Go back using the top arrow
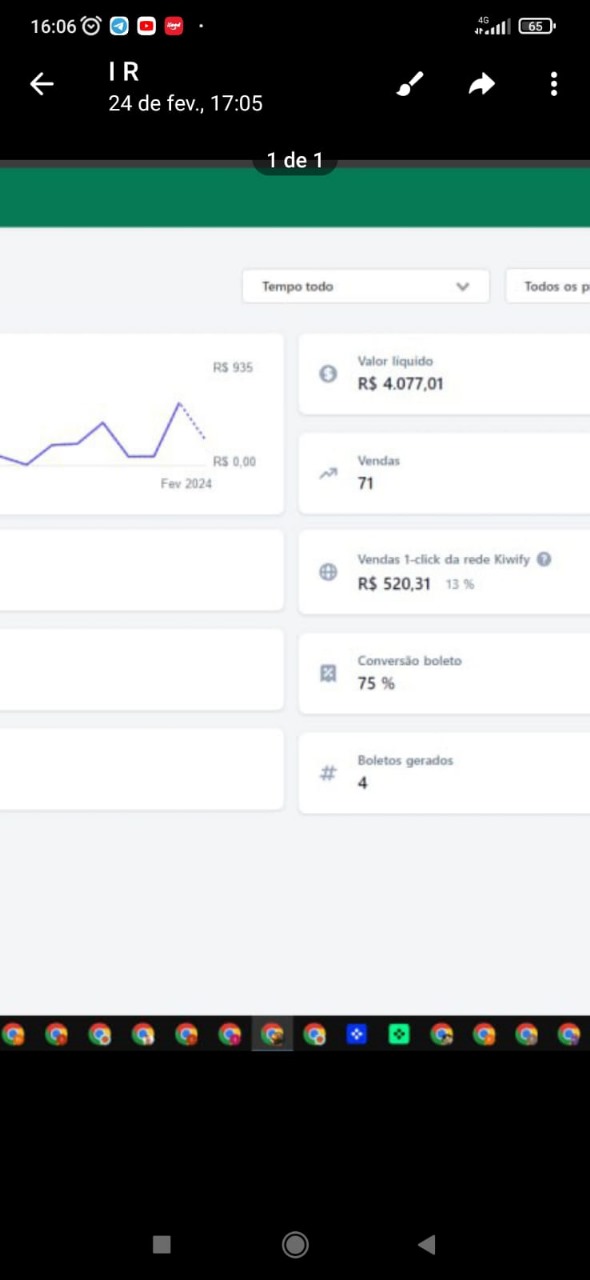 point(42,85)
